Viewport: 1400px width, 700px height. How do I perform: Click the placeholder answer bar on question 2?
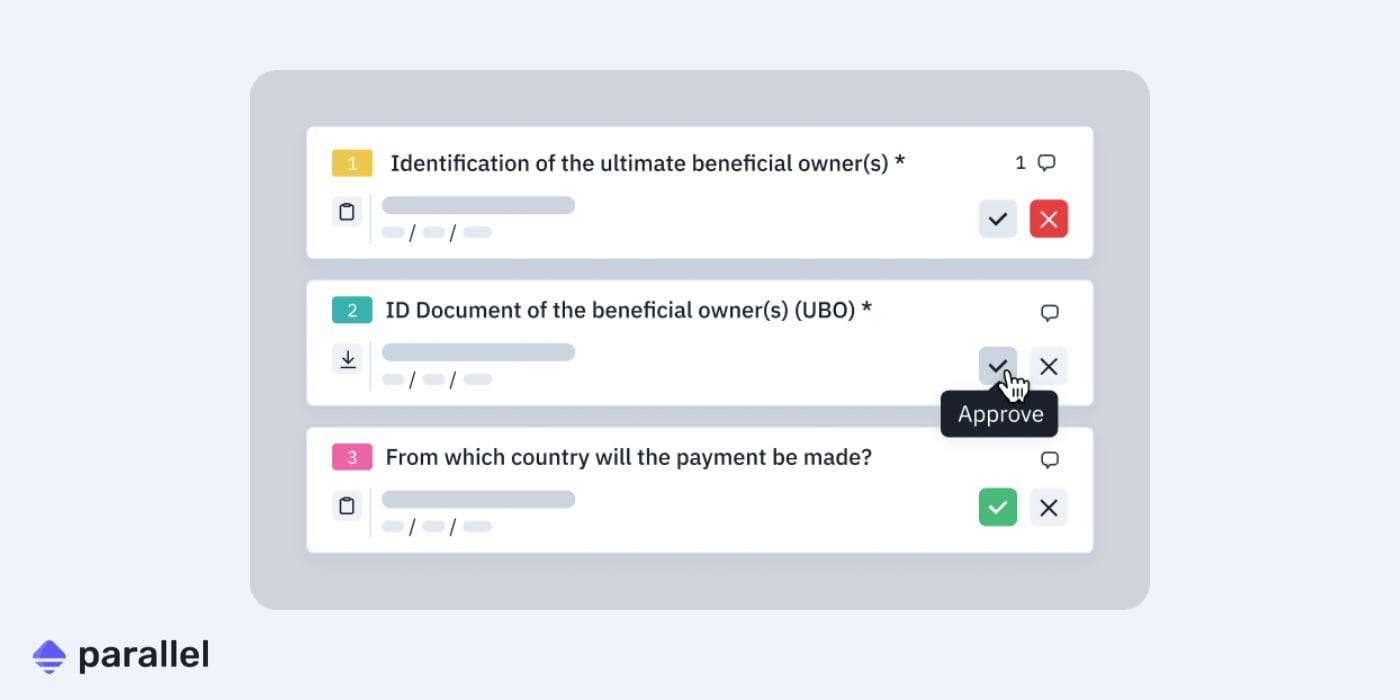point(477,352)
